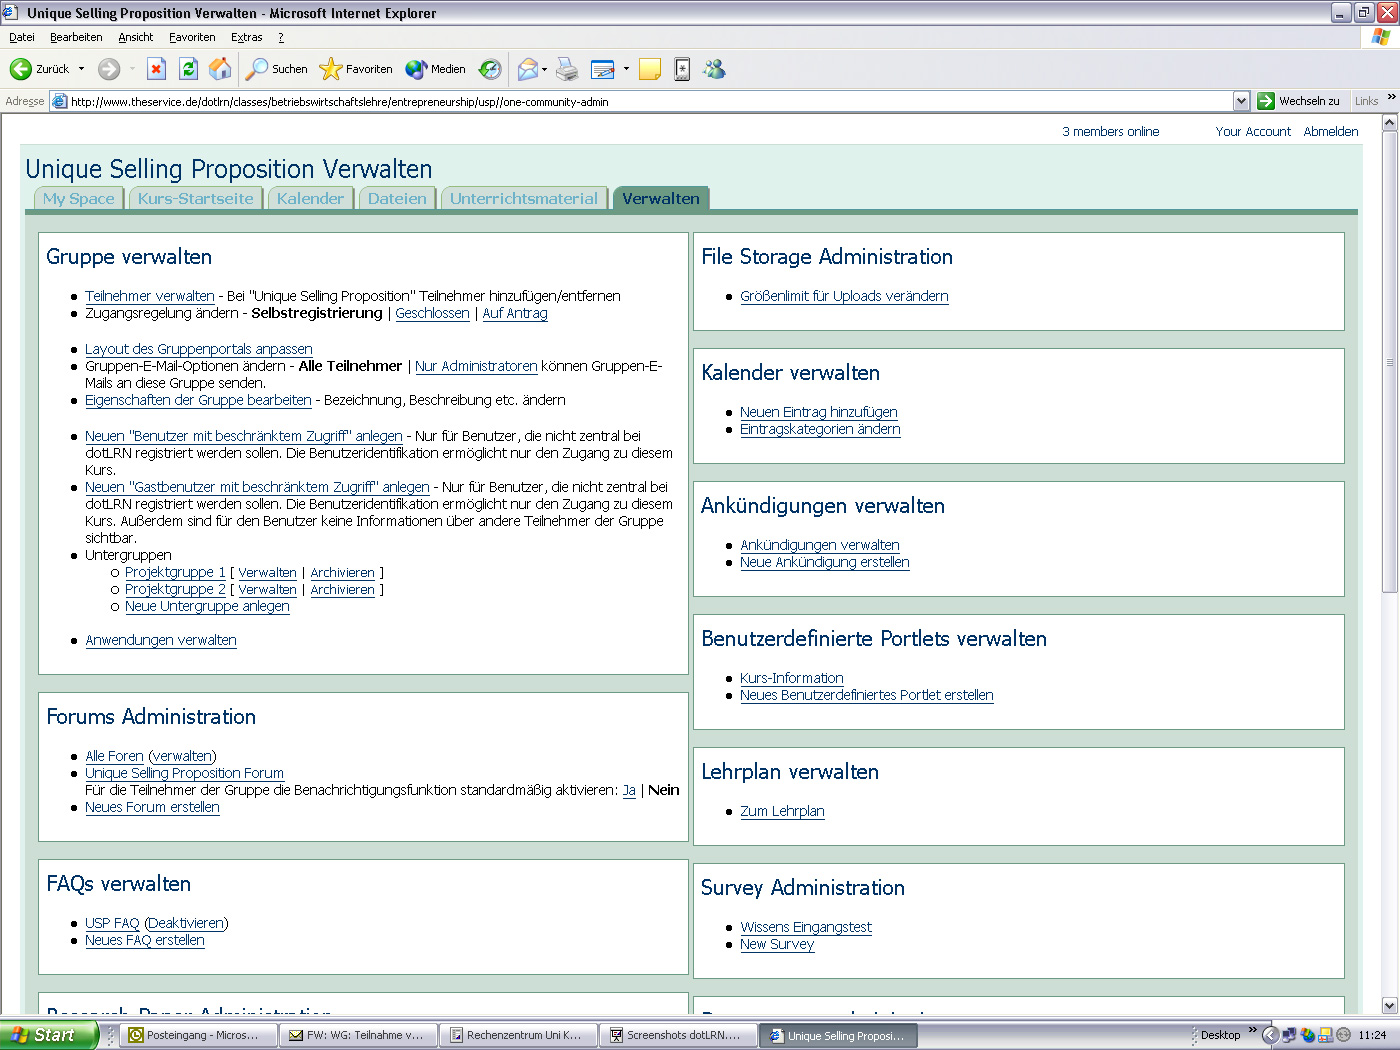
Task: Launch Windows Messenger from the toolbar icon
Action: tap(714, 69)
